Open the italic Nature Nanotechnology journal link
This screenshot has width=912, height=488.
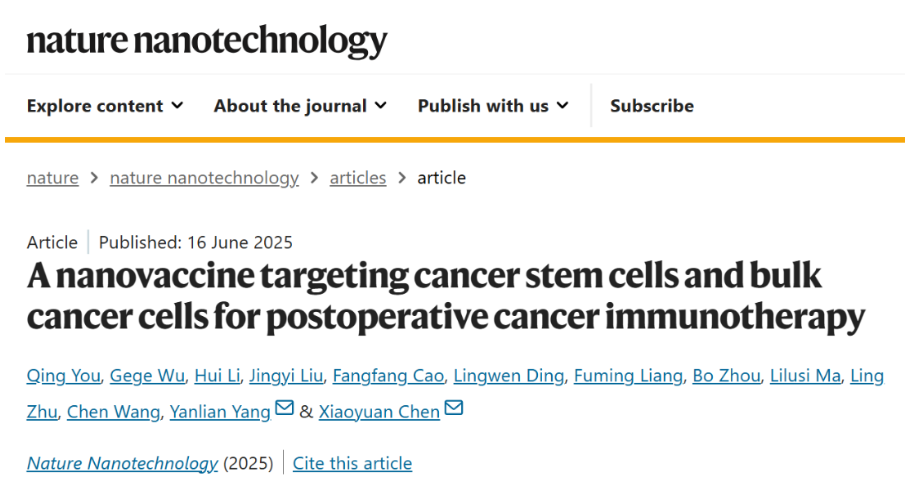[122, 463]
